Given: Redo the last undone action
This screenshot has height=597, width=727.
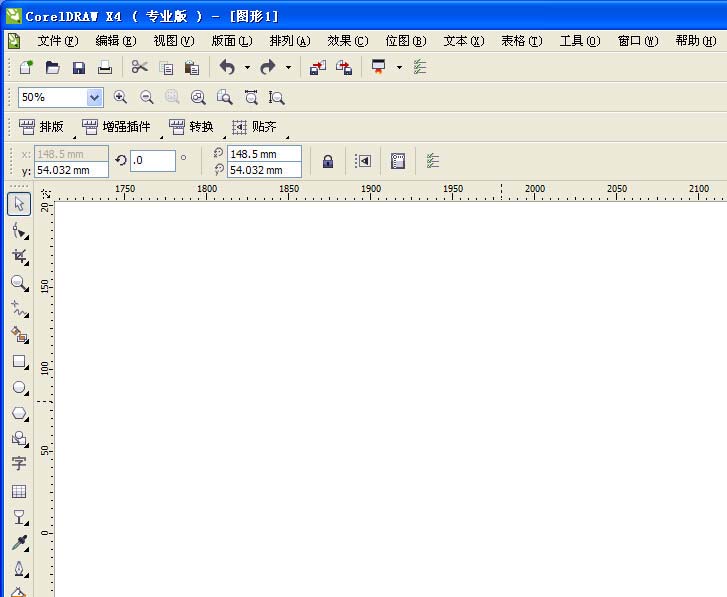Looking at the screenshot, I should point(268,67).
